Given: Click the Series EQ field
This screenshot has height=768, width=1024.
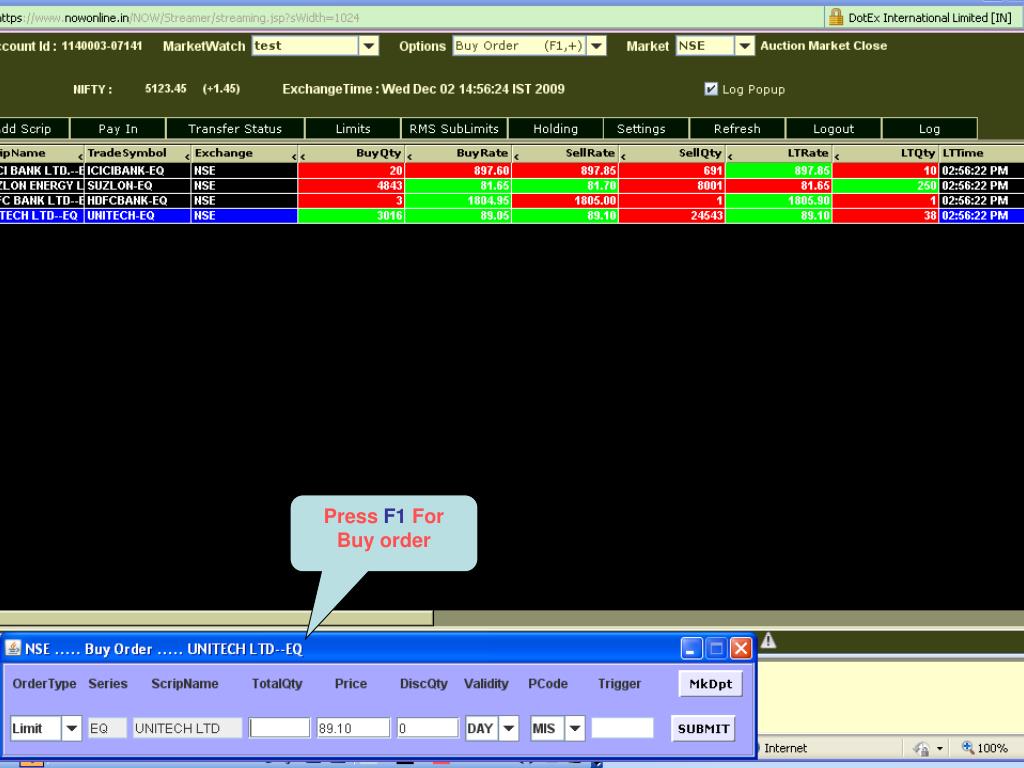Looking at the screenshot, I should (x=107, y=728).
